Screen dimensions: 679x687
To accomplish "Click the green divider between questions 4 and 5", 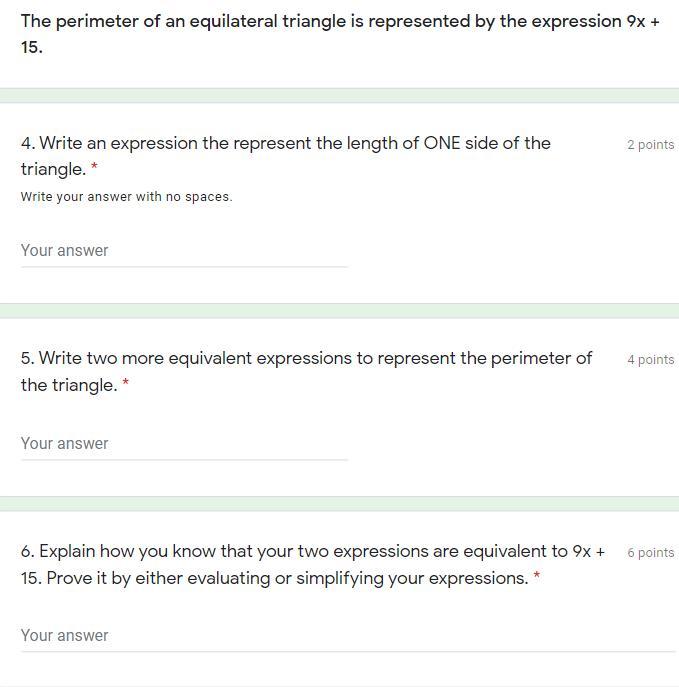I will (x=339, y=311).
